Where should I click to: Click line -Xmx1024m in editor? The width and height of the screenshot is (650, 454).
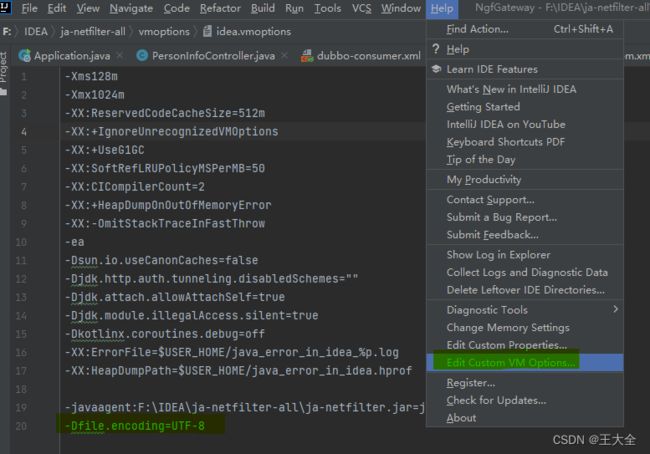pos(95,95)
